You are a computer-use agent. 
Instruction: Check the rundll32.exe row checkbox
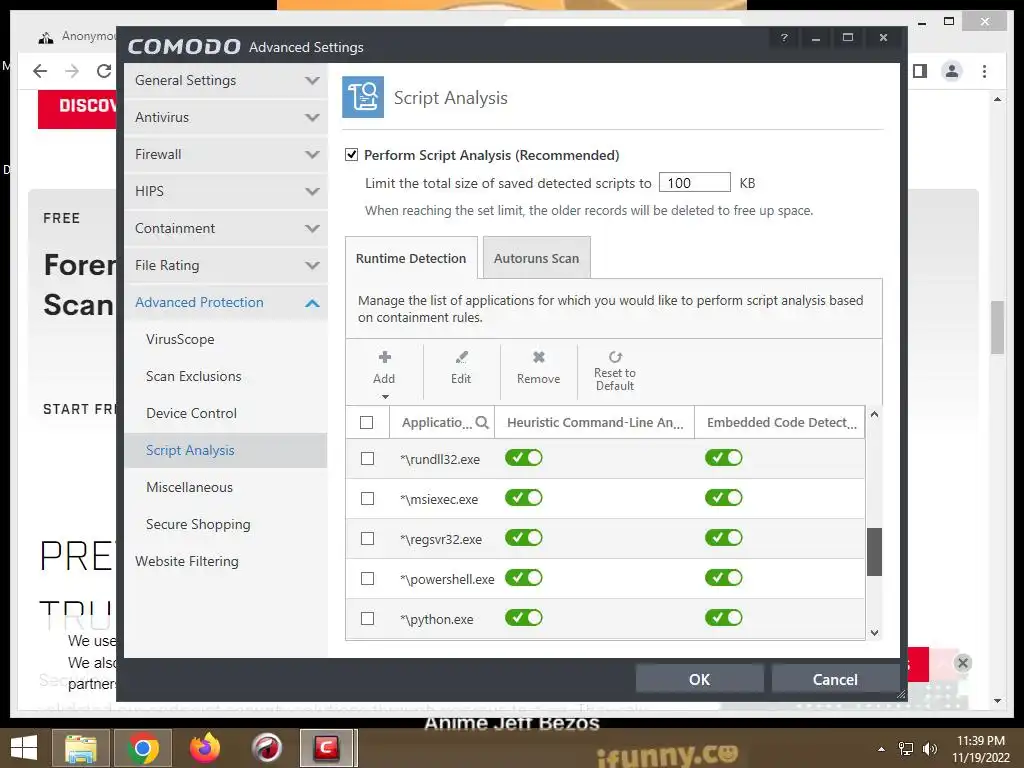click(x=368, y=458)
